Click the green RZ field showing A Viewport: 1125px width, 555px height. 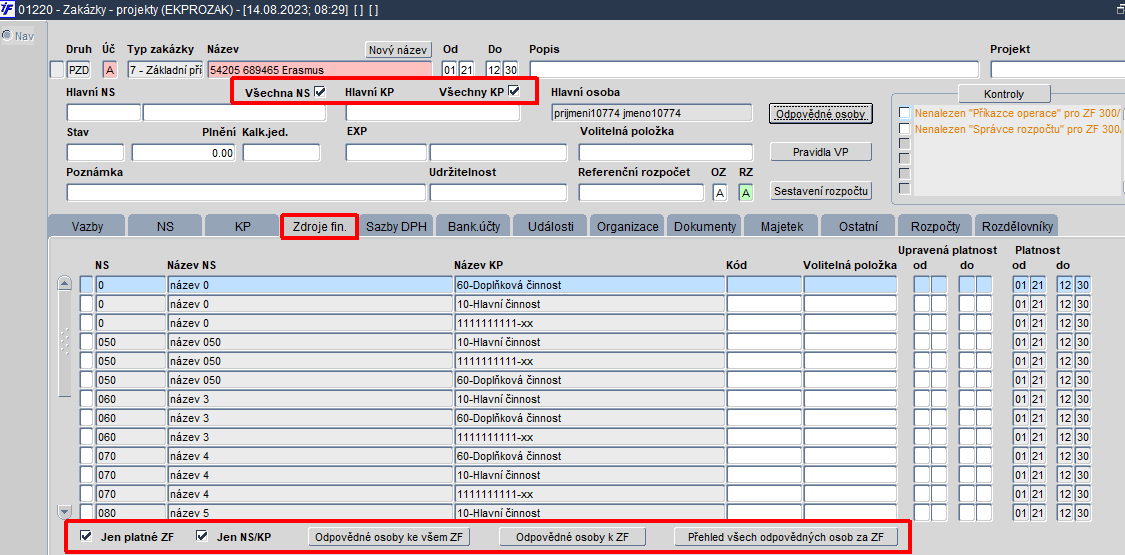[x=746, y=192]
